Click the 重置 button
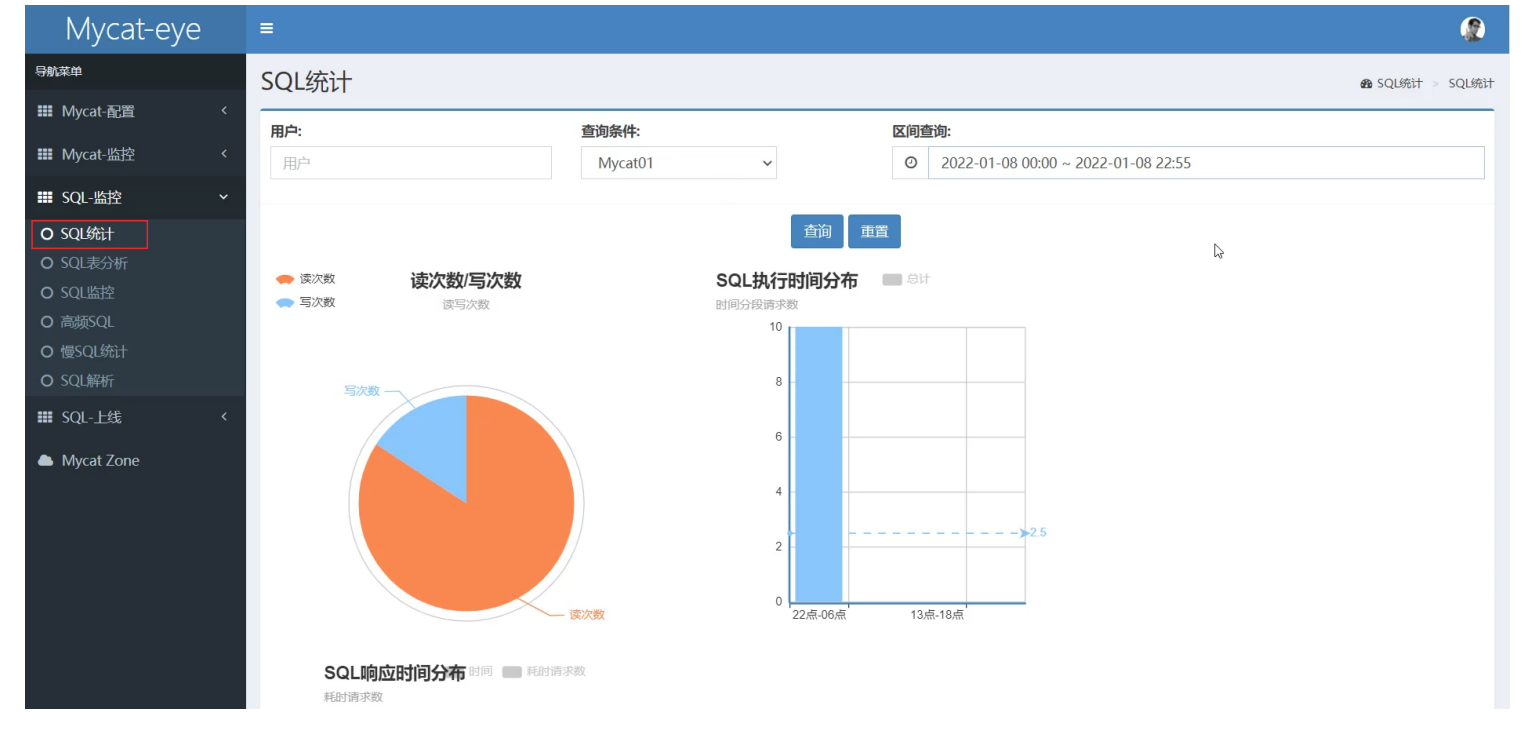This screenshot has height=736, width=1532. pyautogui.click(x=874, y=231)
